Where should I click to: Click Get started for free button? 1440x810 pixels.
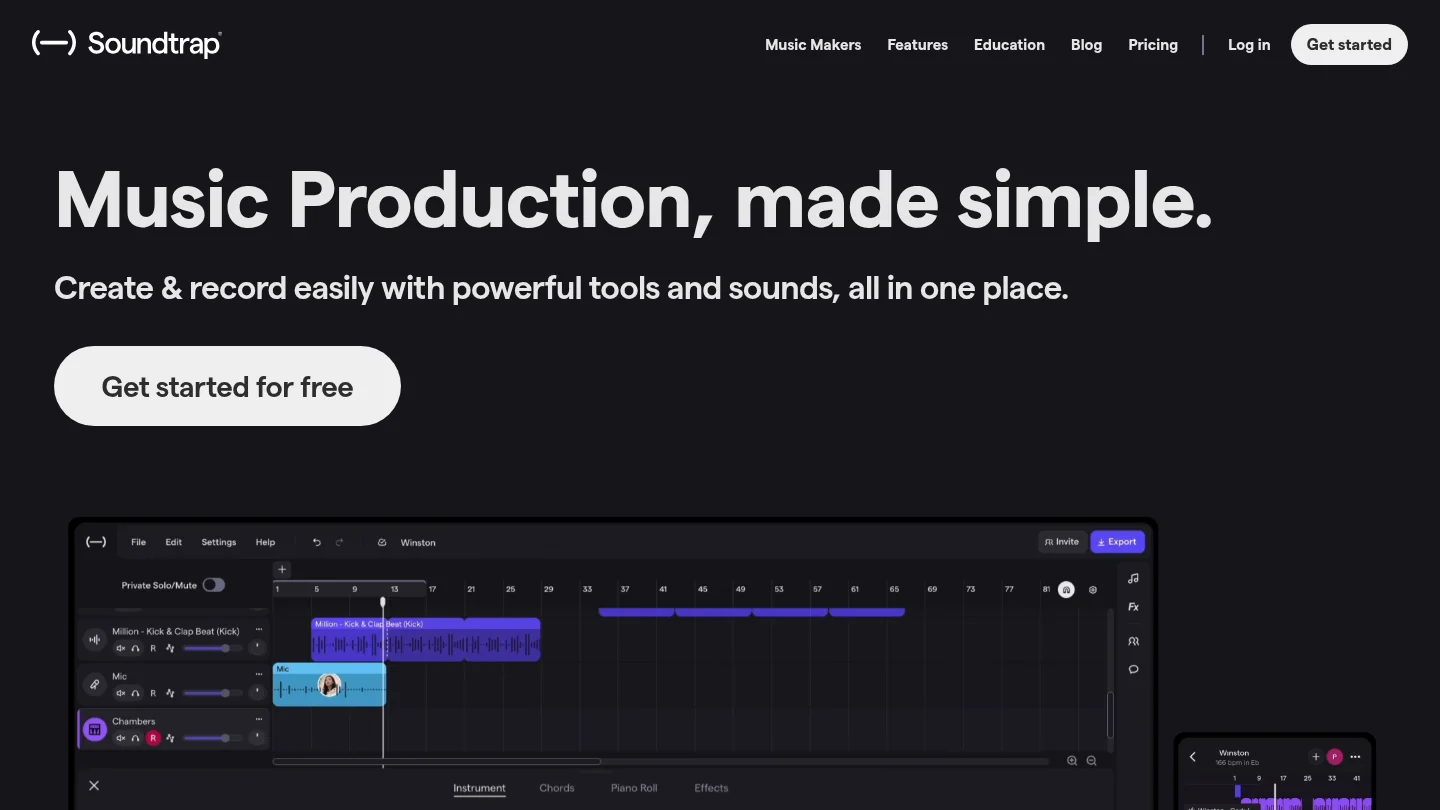tap(227, 386)
